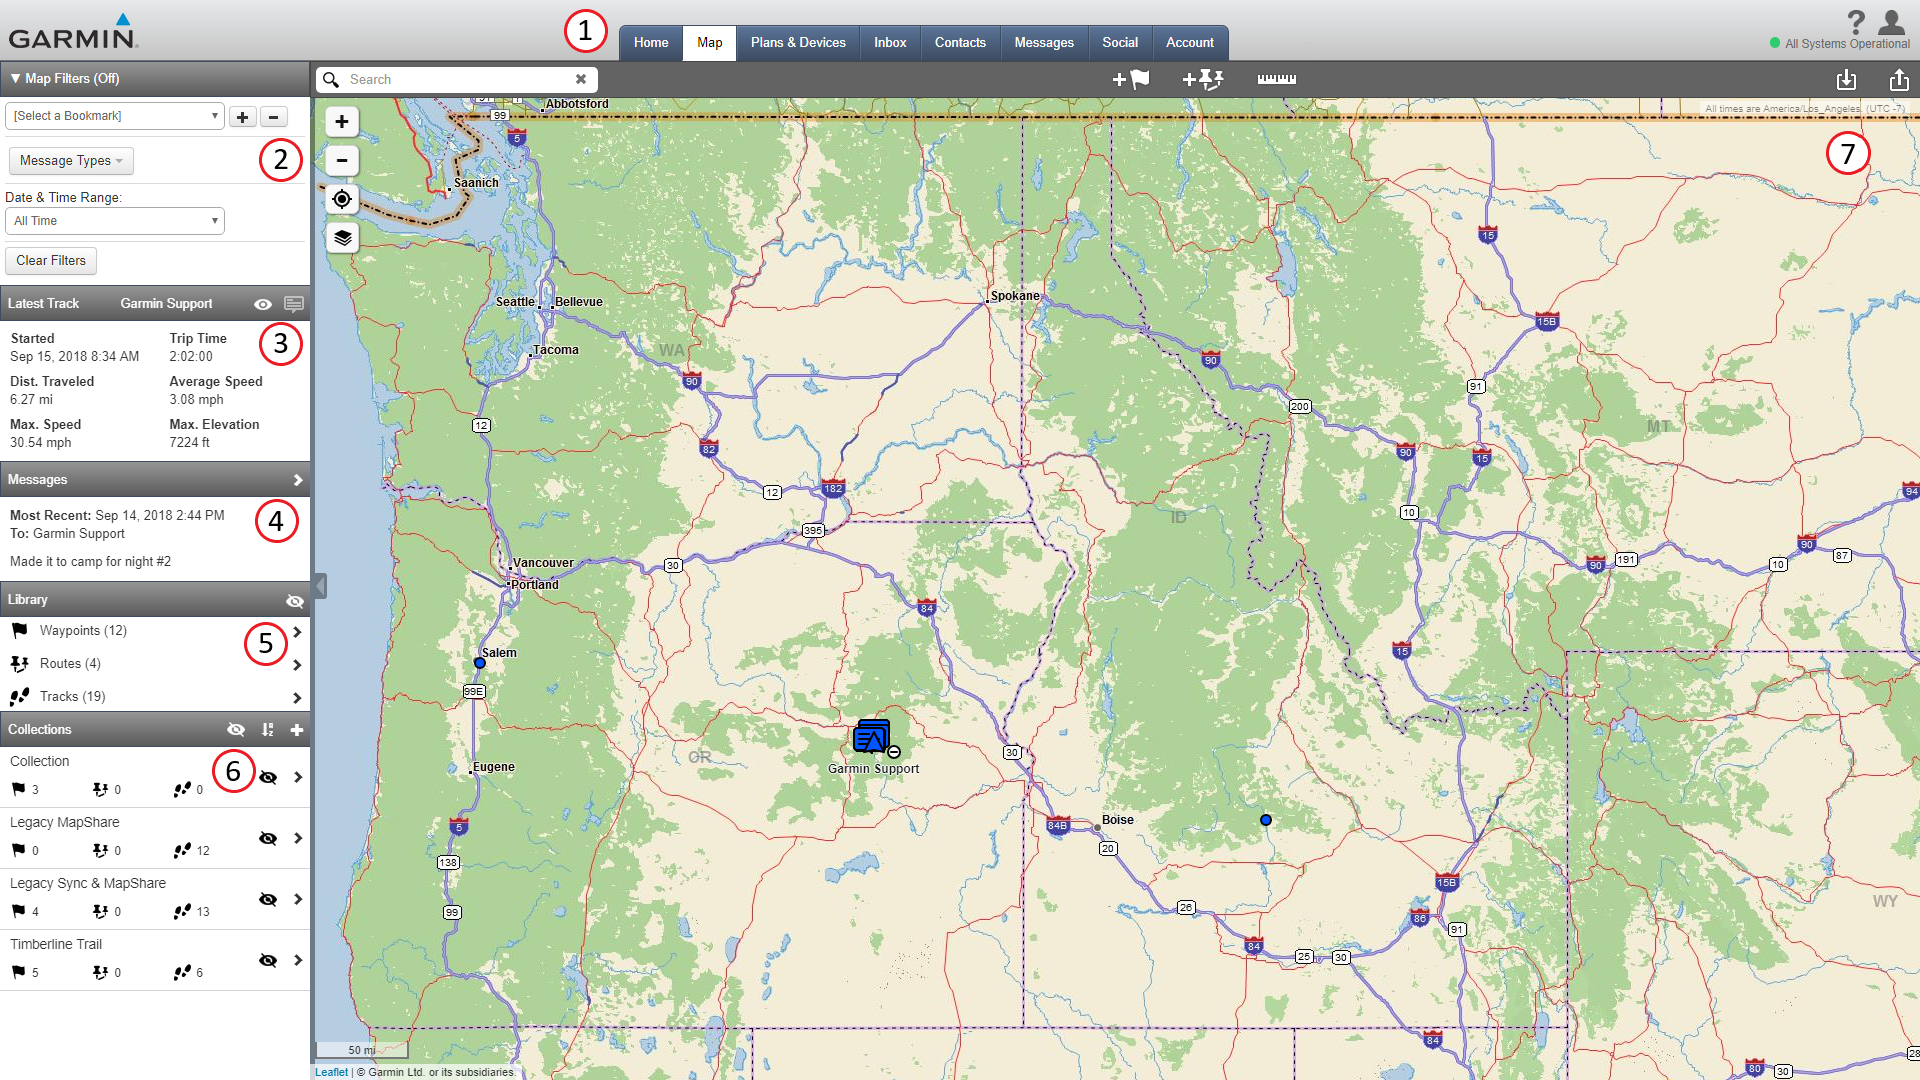Expand Legacy Sync & MapShare collection
The width and height of the screenshot is (1920, 1080).
[x=298, y=899]
